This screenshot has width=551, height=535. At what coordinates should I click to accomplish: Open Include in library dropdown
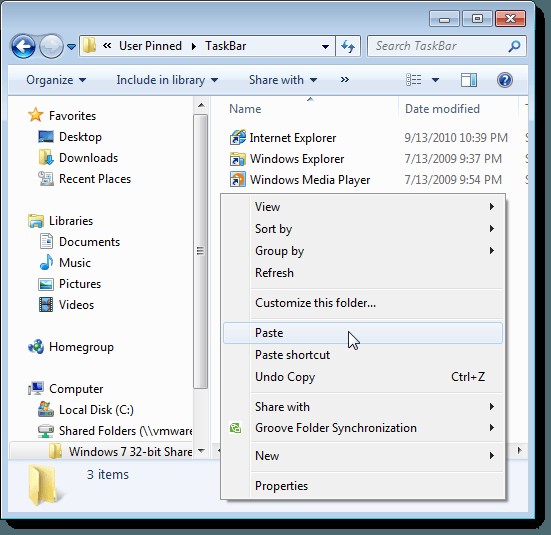(x=167, y=80)
